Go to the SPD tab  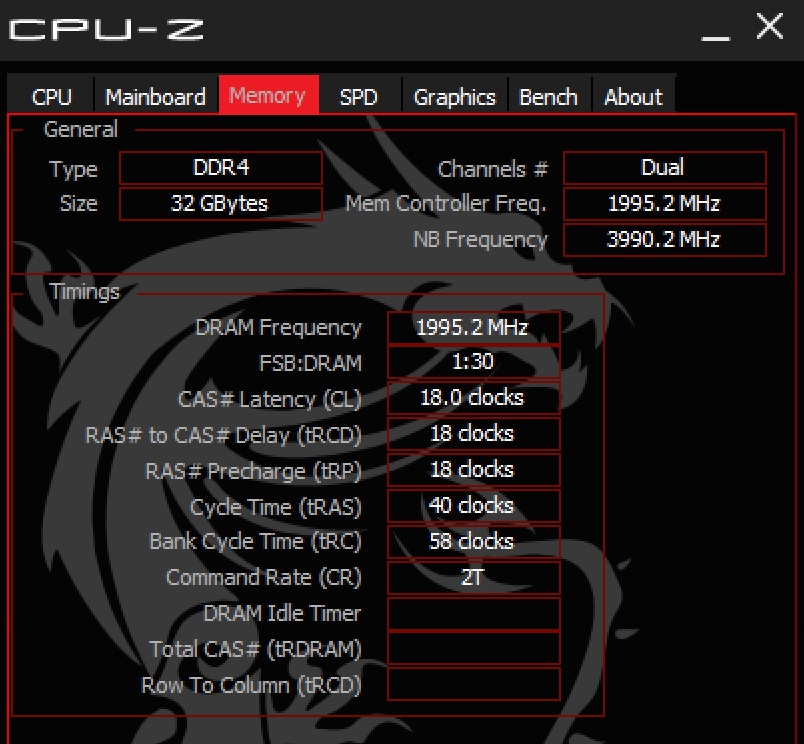(x=358, y=95)
